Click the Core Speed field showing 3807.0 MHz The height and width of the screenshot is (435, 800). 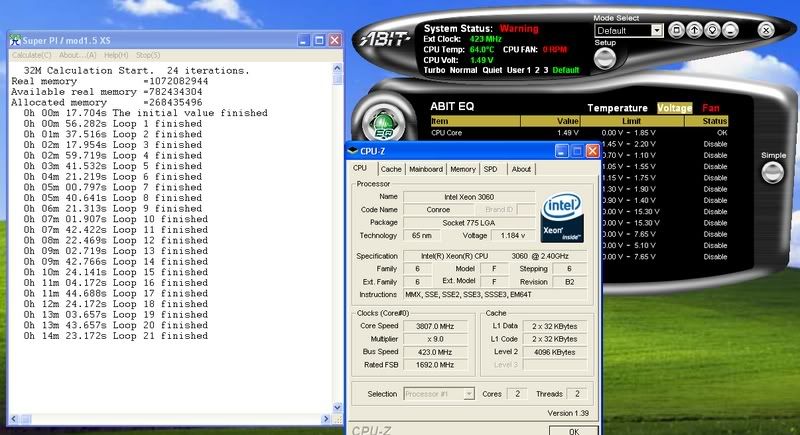435,326
